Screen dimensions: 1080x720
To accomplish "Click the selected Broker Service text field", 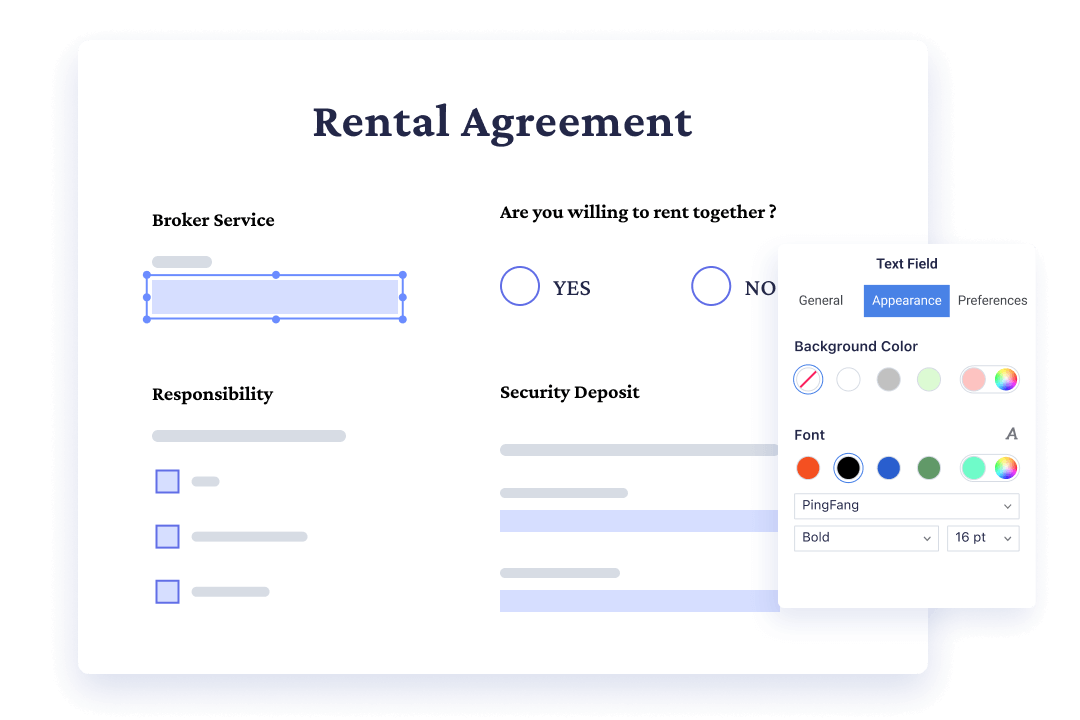I will coord(275,297).
